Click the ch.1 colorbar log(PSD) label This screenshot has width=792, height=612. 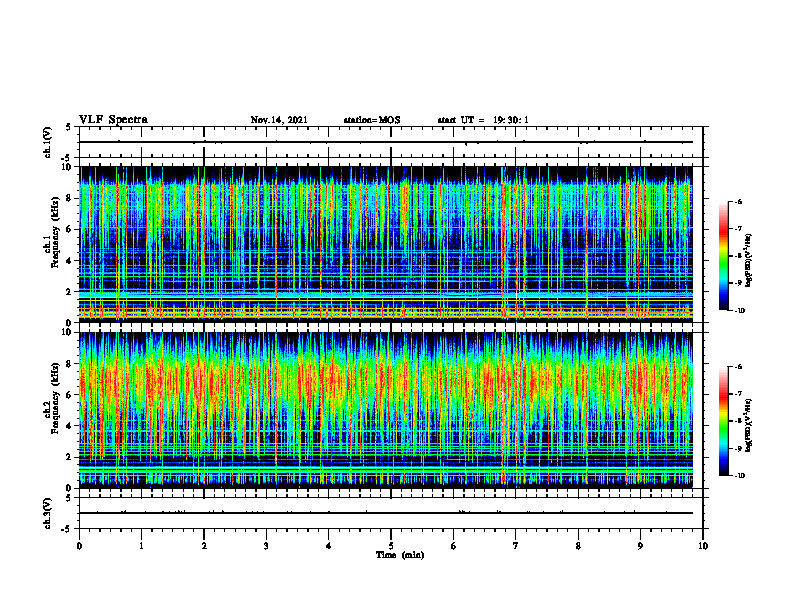click(x=749, y=260)
